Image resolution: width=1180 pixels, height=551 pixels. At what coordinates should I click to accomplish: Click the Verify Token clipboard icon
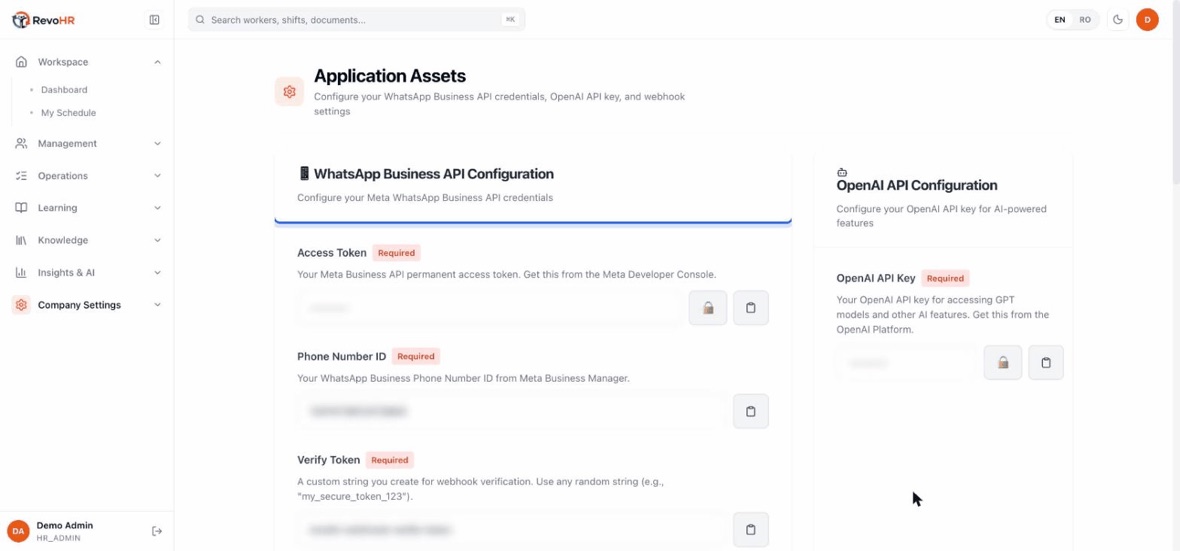[x=750, y=529]
